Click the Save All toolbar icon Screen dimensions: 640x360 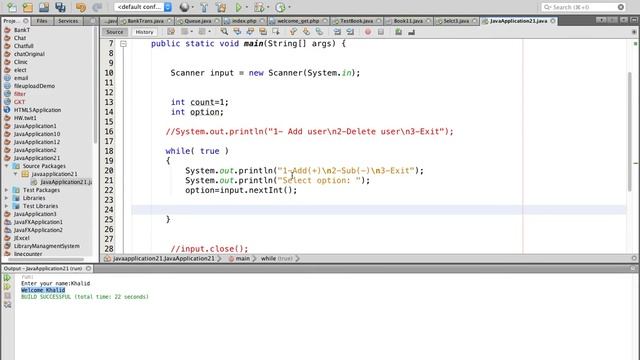point(60,7)
